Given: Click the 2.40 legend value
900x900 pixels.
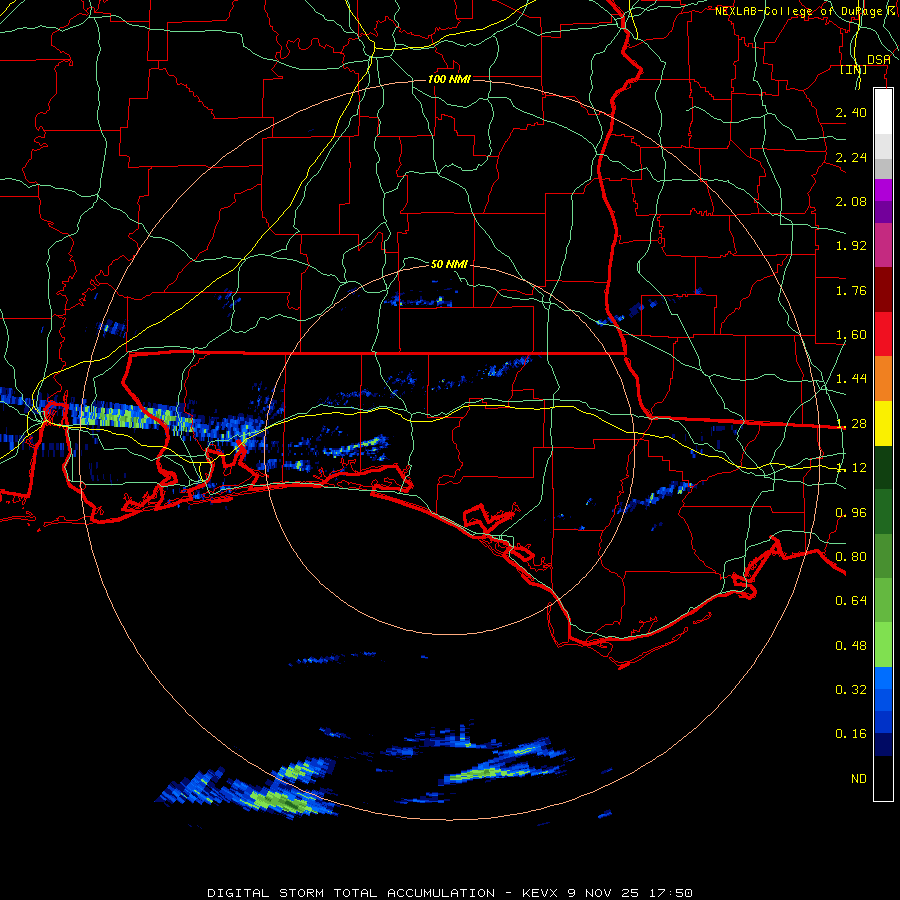Looking at the screenshot, I should (x=851, y=112).
